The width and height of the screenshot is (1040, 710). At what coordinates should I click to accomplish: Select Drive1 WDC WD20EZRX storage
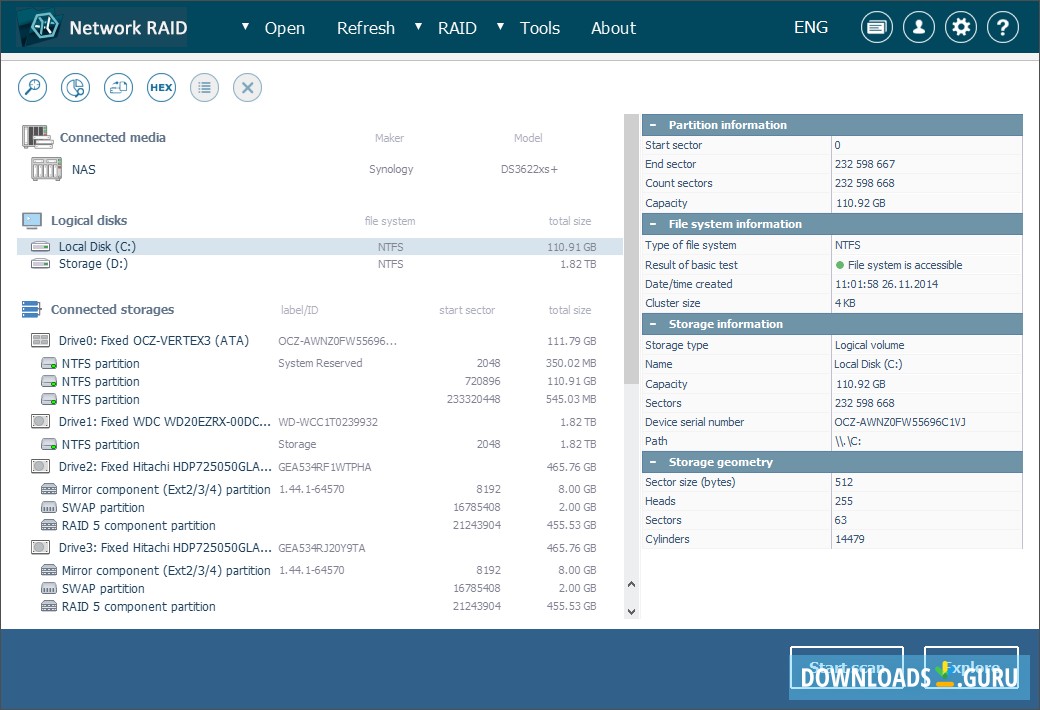[x=165, y=422]
